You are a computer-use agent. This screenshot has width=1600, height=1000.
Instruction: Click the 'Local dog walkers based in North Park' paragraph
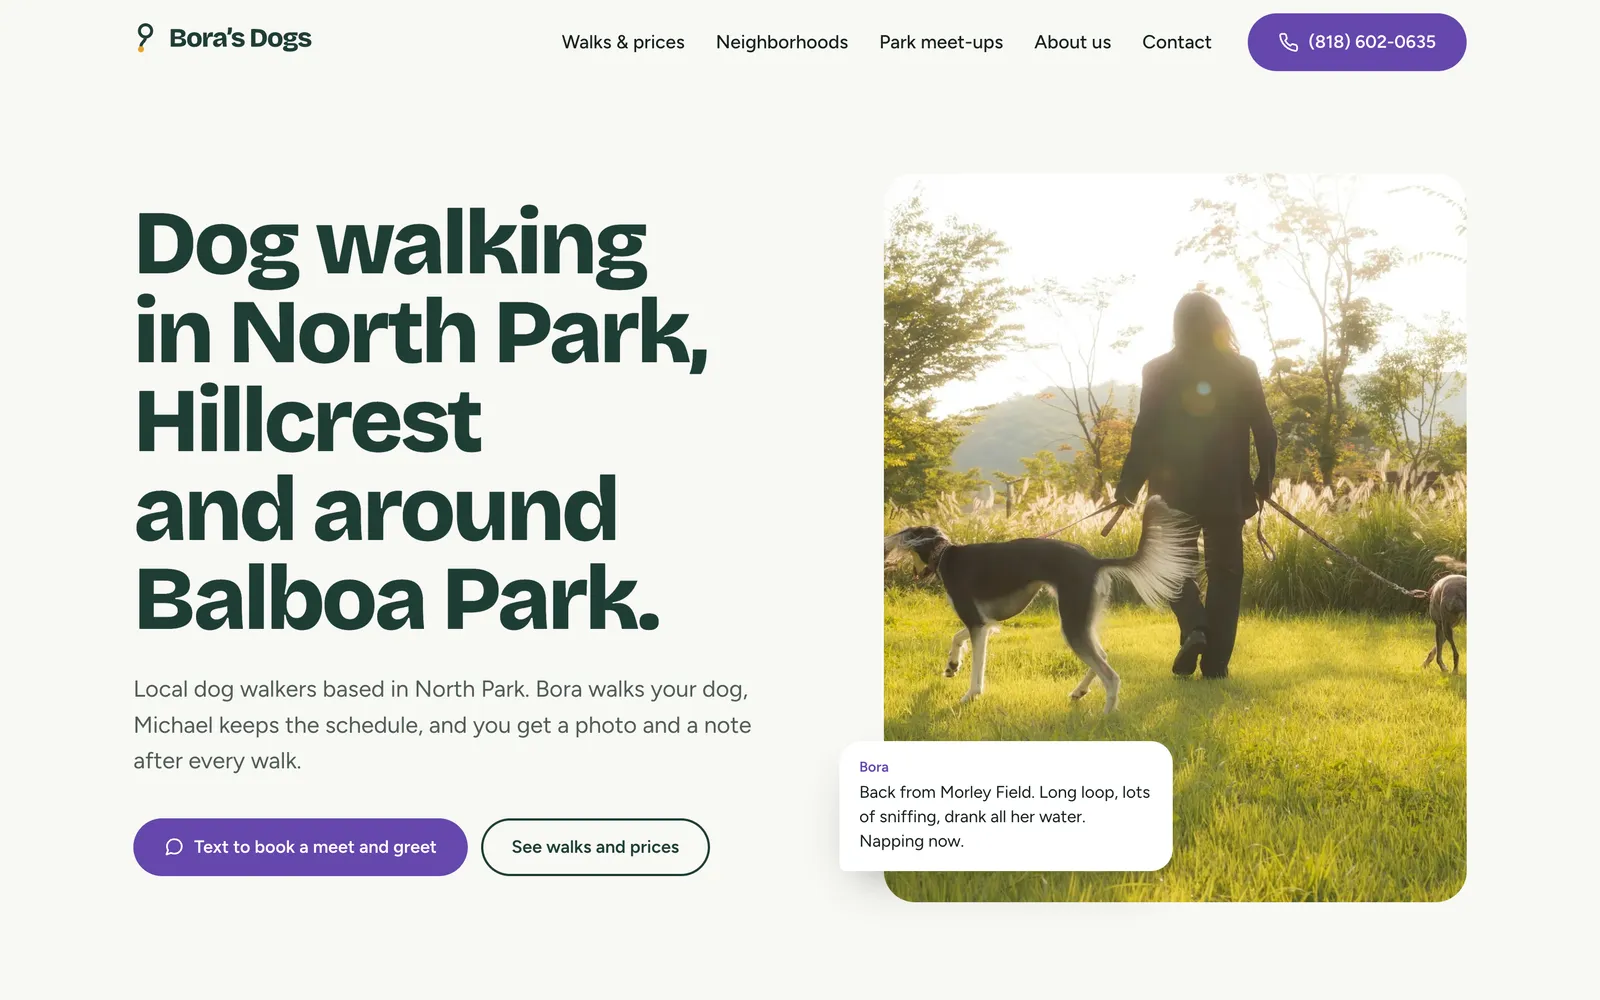pos(442,725)
